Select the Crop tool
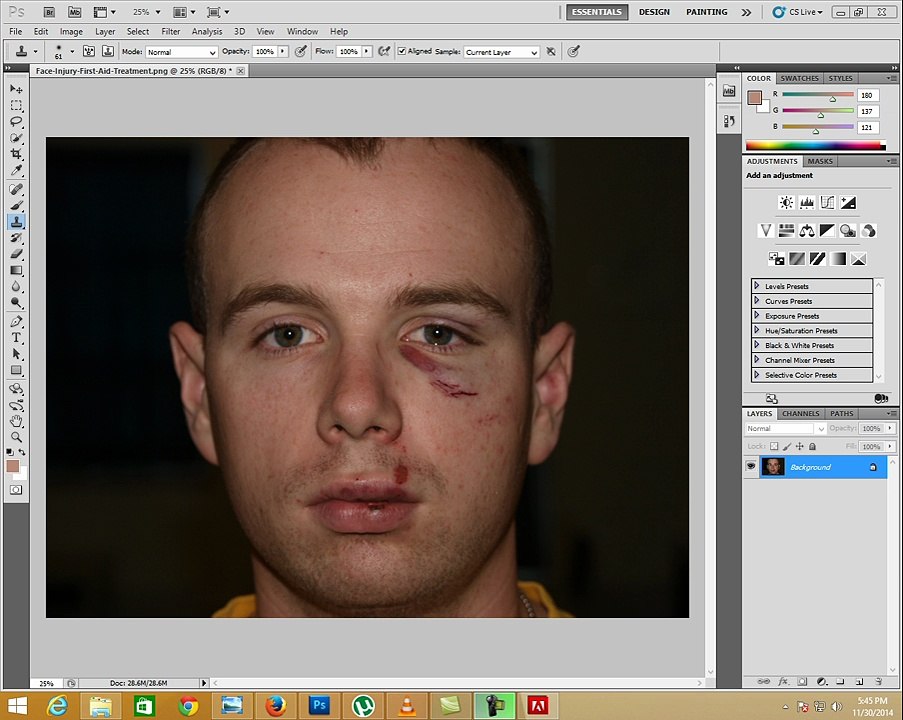This screenshot has height=720, width=903. (16, 154)
